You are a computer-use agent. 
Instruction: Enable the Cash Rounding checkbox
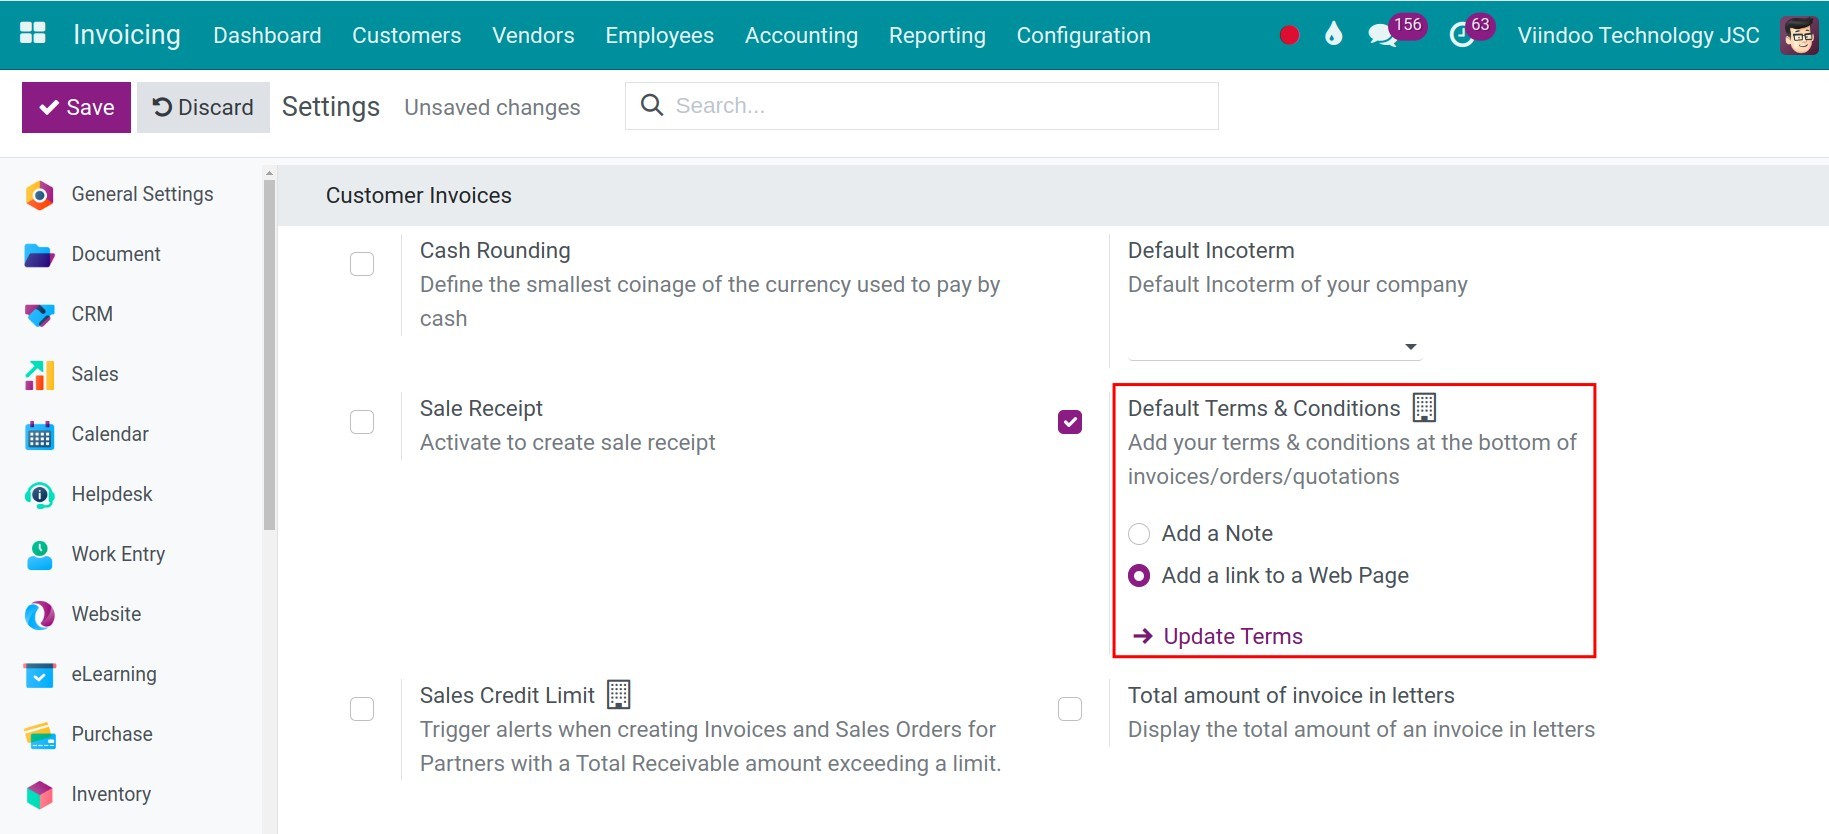(362, 264)
